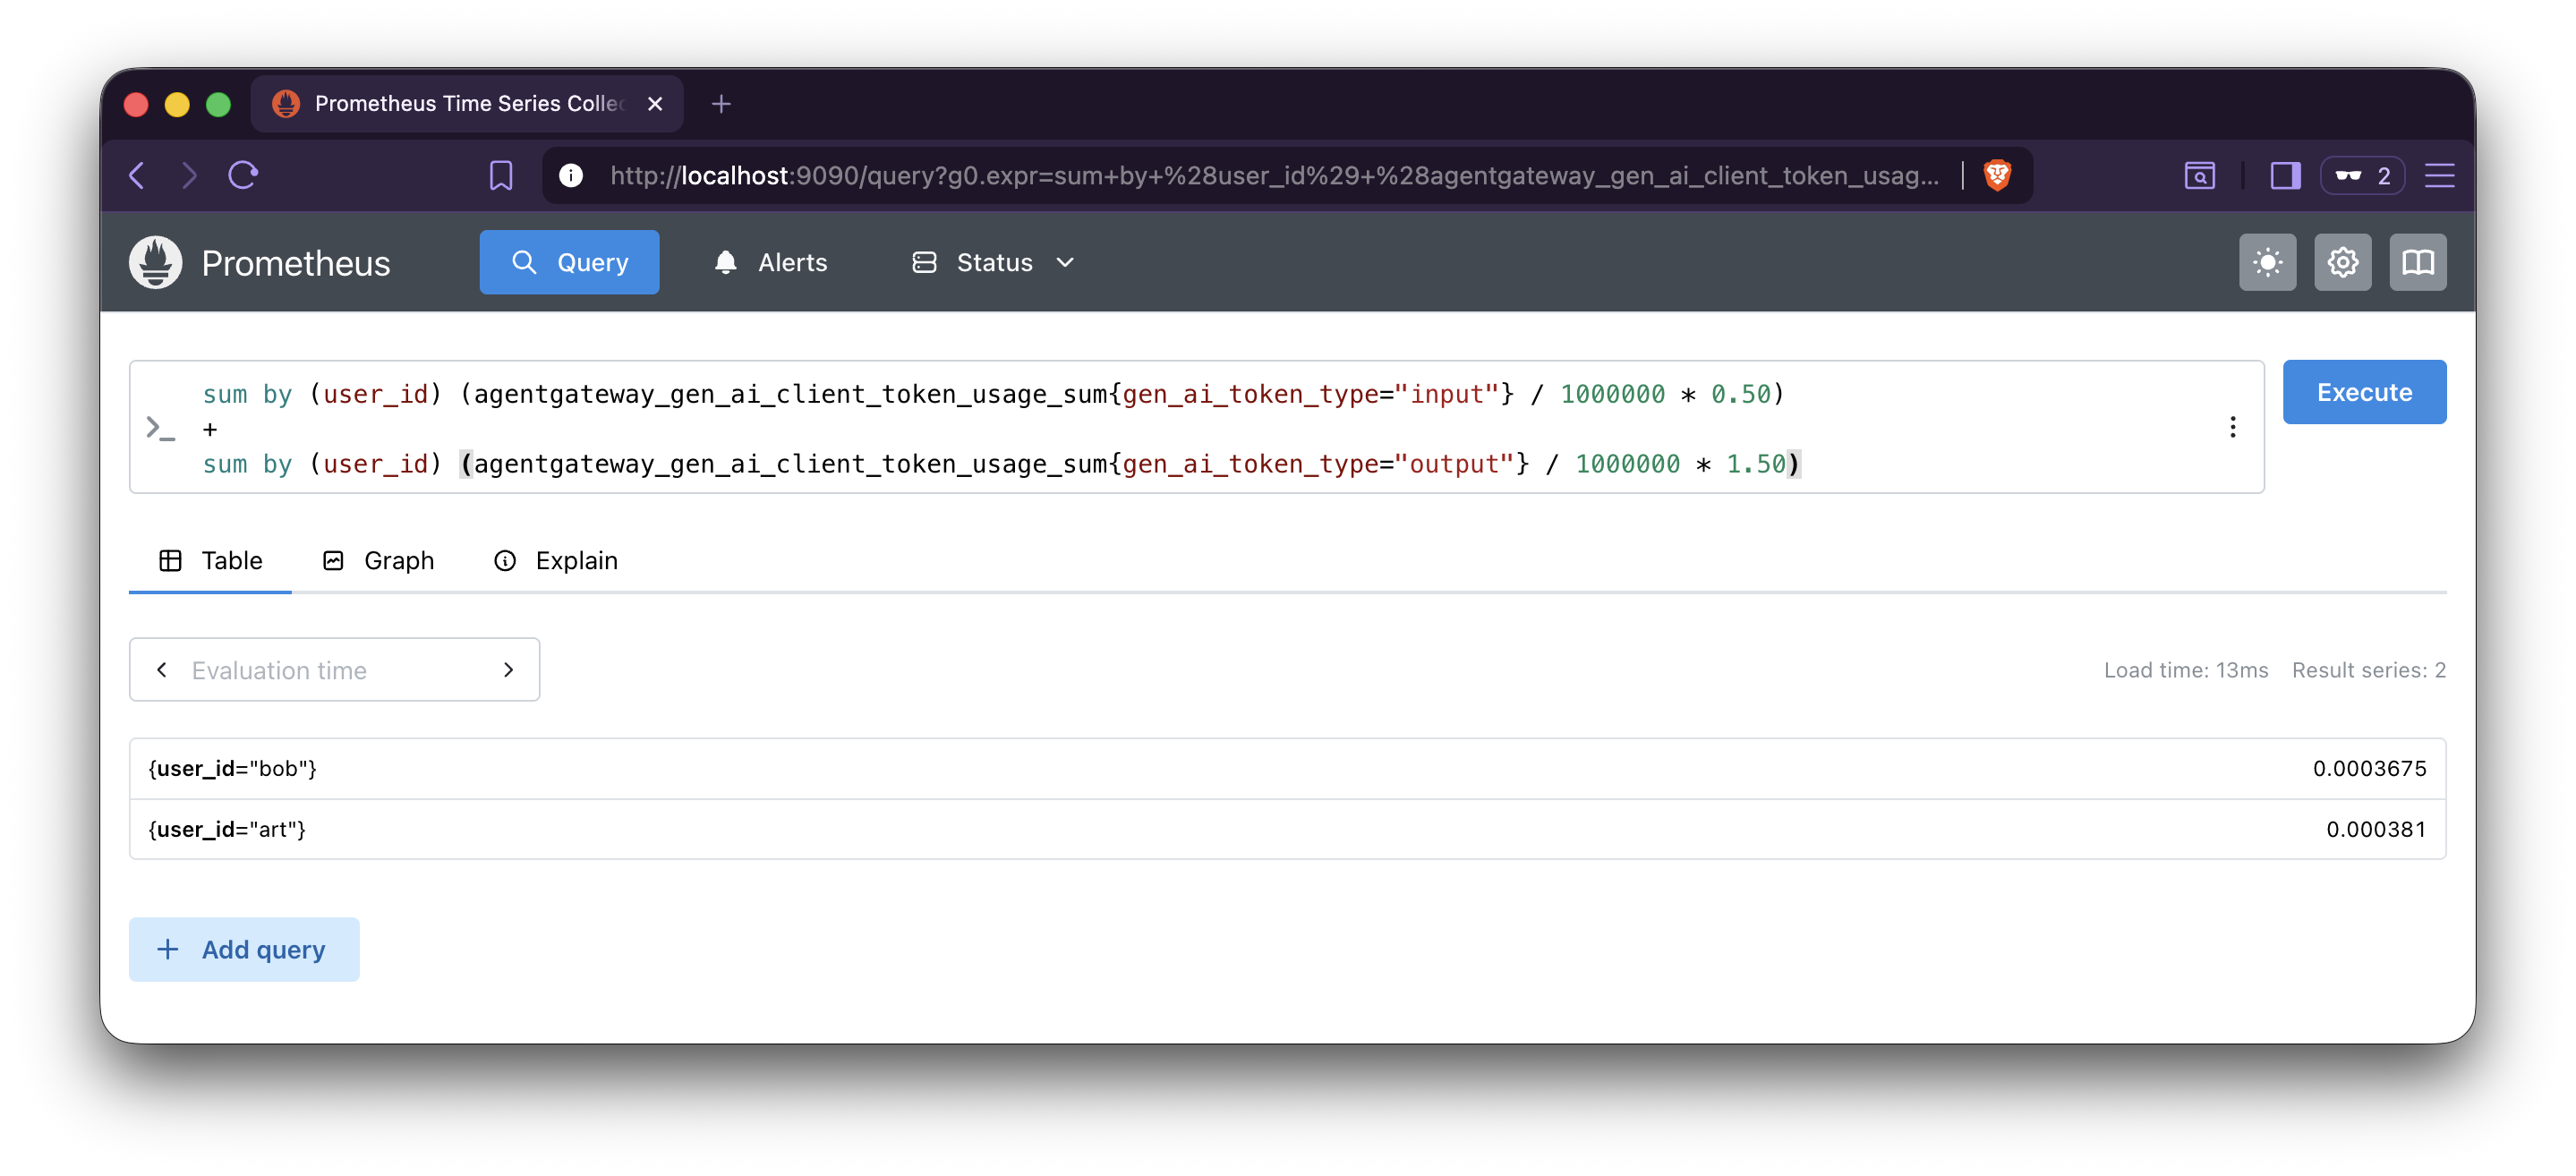
Task: Select the Prometheus Time Series browser tab
Action: pyautogui.click(x=467, y=104)
